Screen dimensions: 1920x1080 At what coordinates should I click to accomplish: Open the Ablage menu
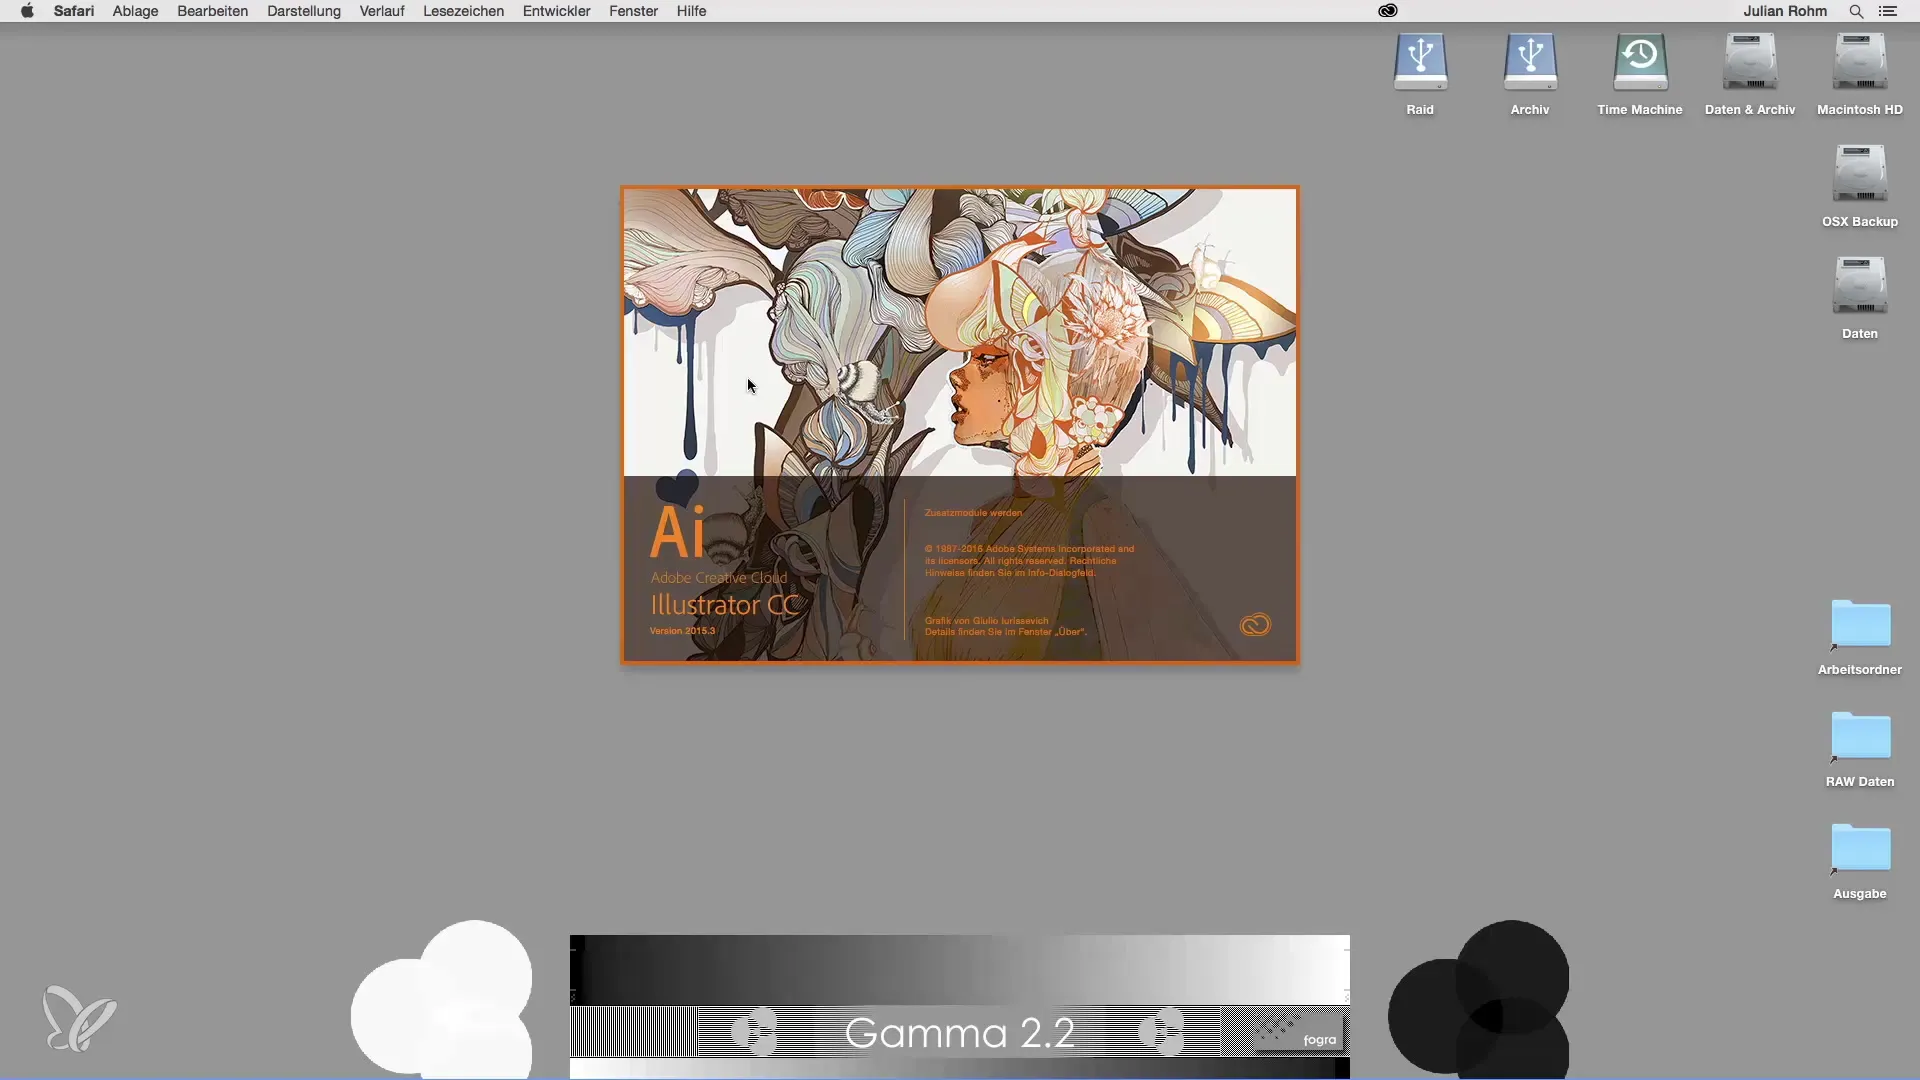(x=136, y=11)
